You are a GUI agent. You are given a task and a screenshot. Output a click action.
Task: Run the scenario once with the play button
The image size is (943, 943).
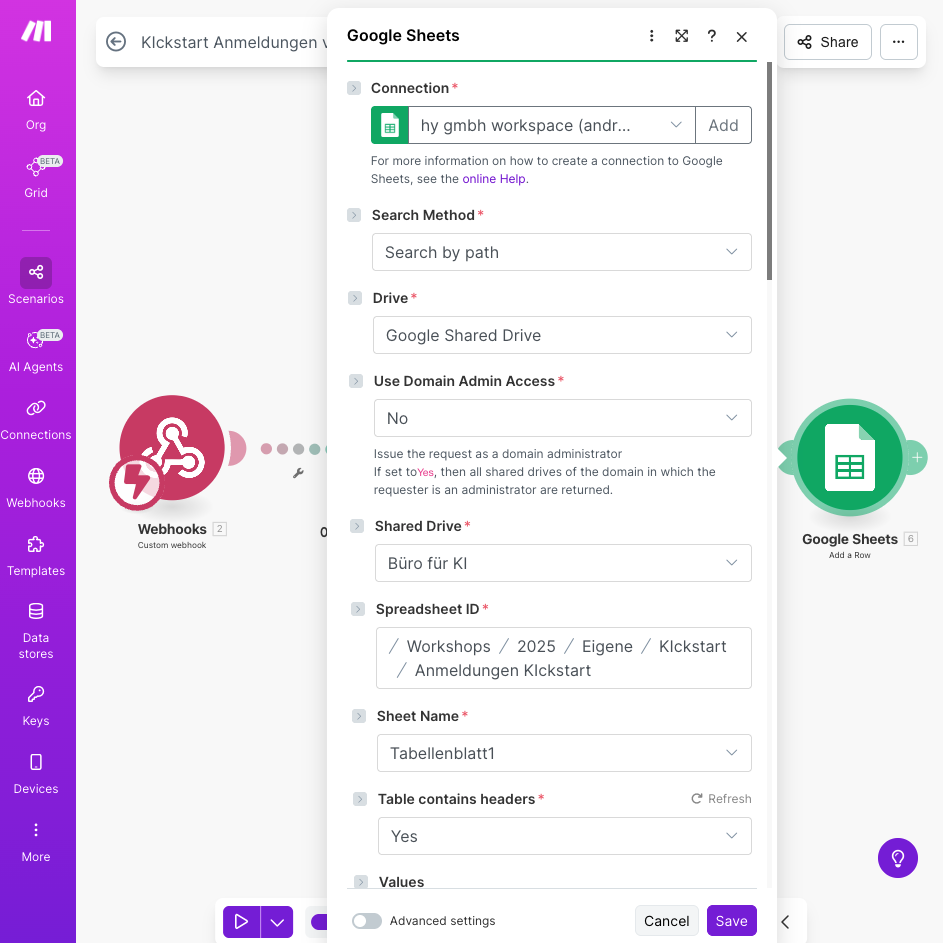click(x=241, y=921)
